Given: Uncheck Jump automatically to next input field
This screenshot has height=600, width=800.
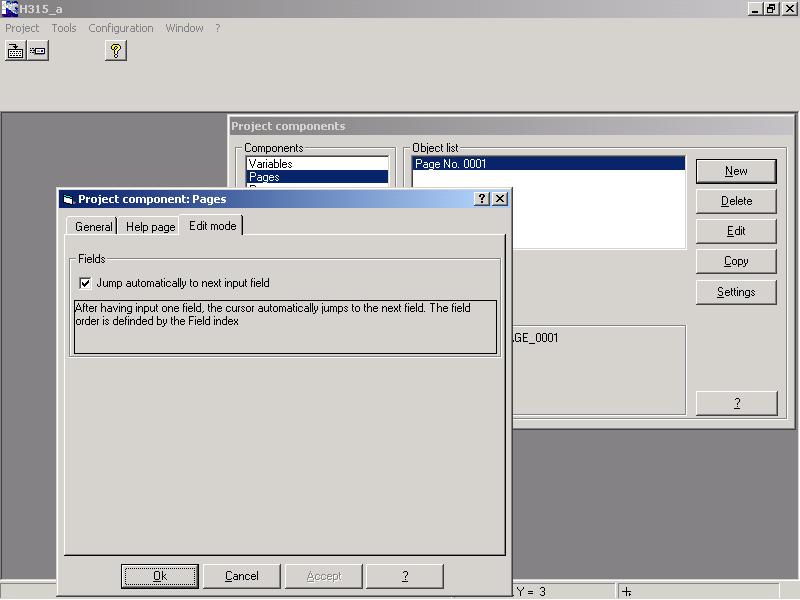Looking at the screenshot, I should point(85,283).
